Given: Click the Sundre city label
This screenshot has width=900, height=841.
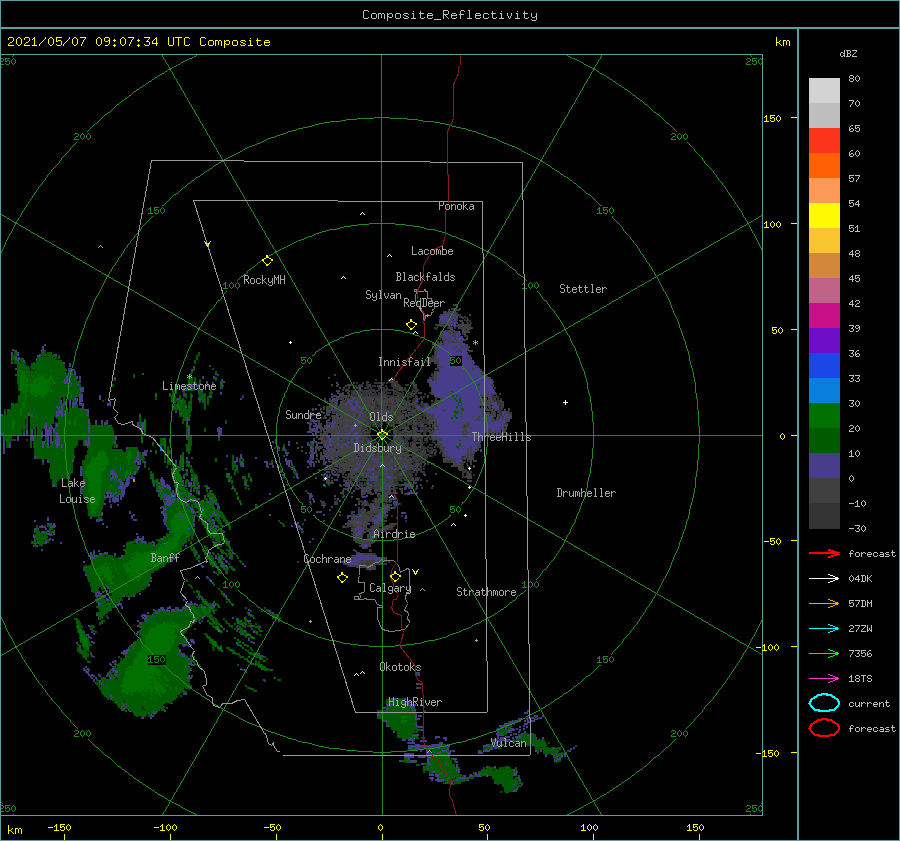Looking at the screenshot, I should pos(303,414).
